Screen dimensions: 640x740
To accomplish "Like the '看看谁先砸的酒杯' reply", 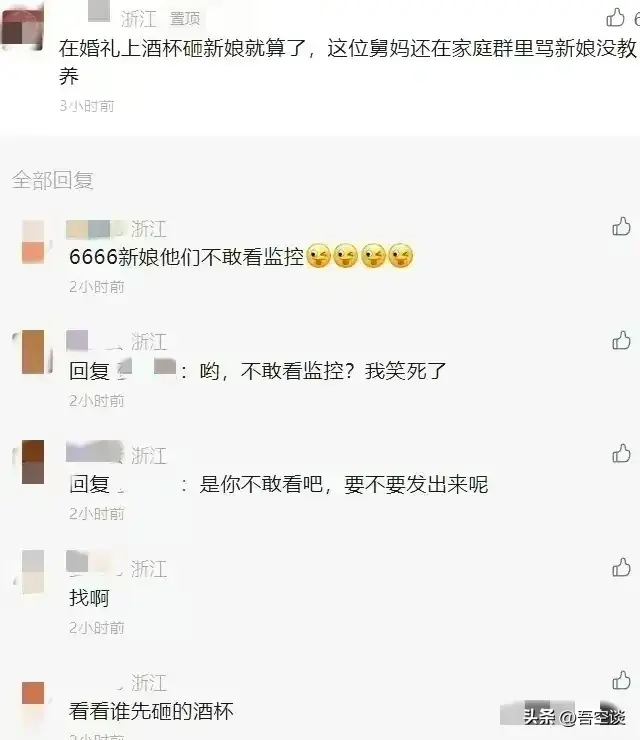I will tap(621, 681).
